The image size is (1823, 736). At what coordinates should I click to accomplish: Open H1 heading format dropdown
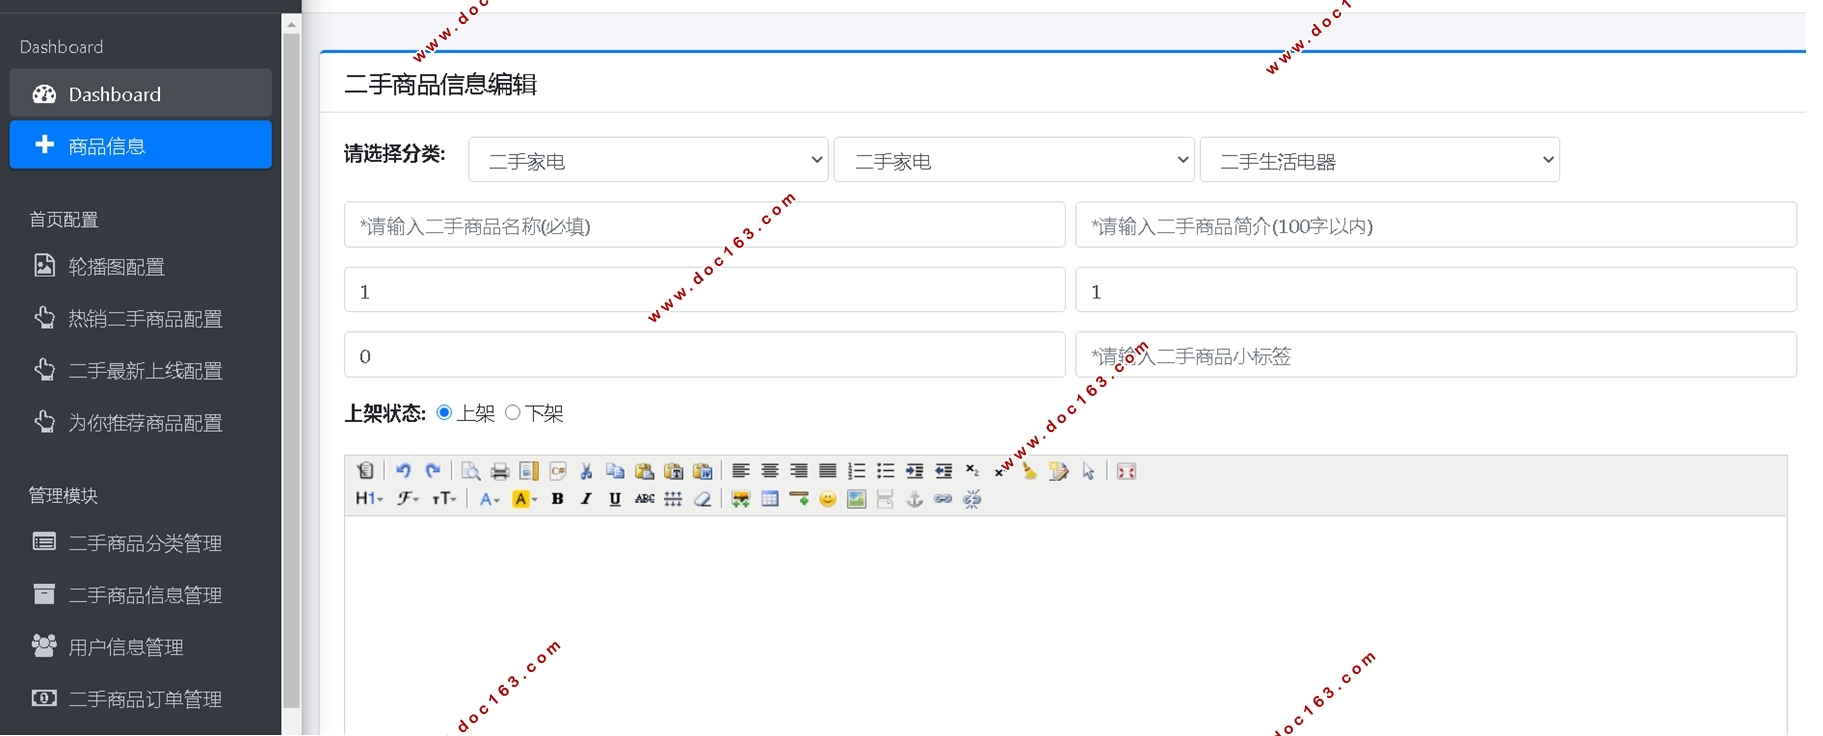(369, 499)
